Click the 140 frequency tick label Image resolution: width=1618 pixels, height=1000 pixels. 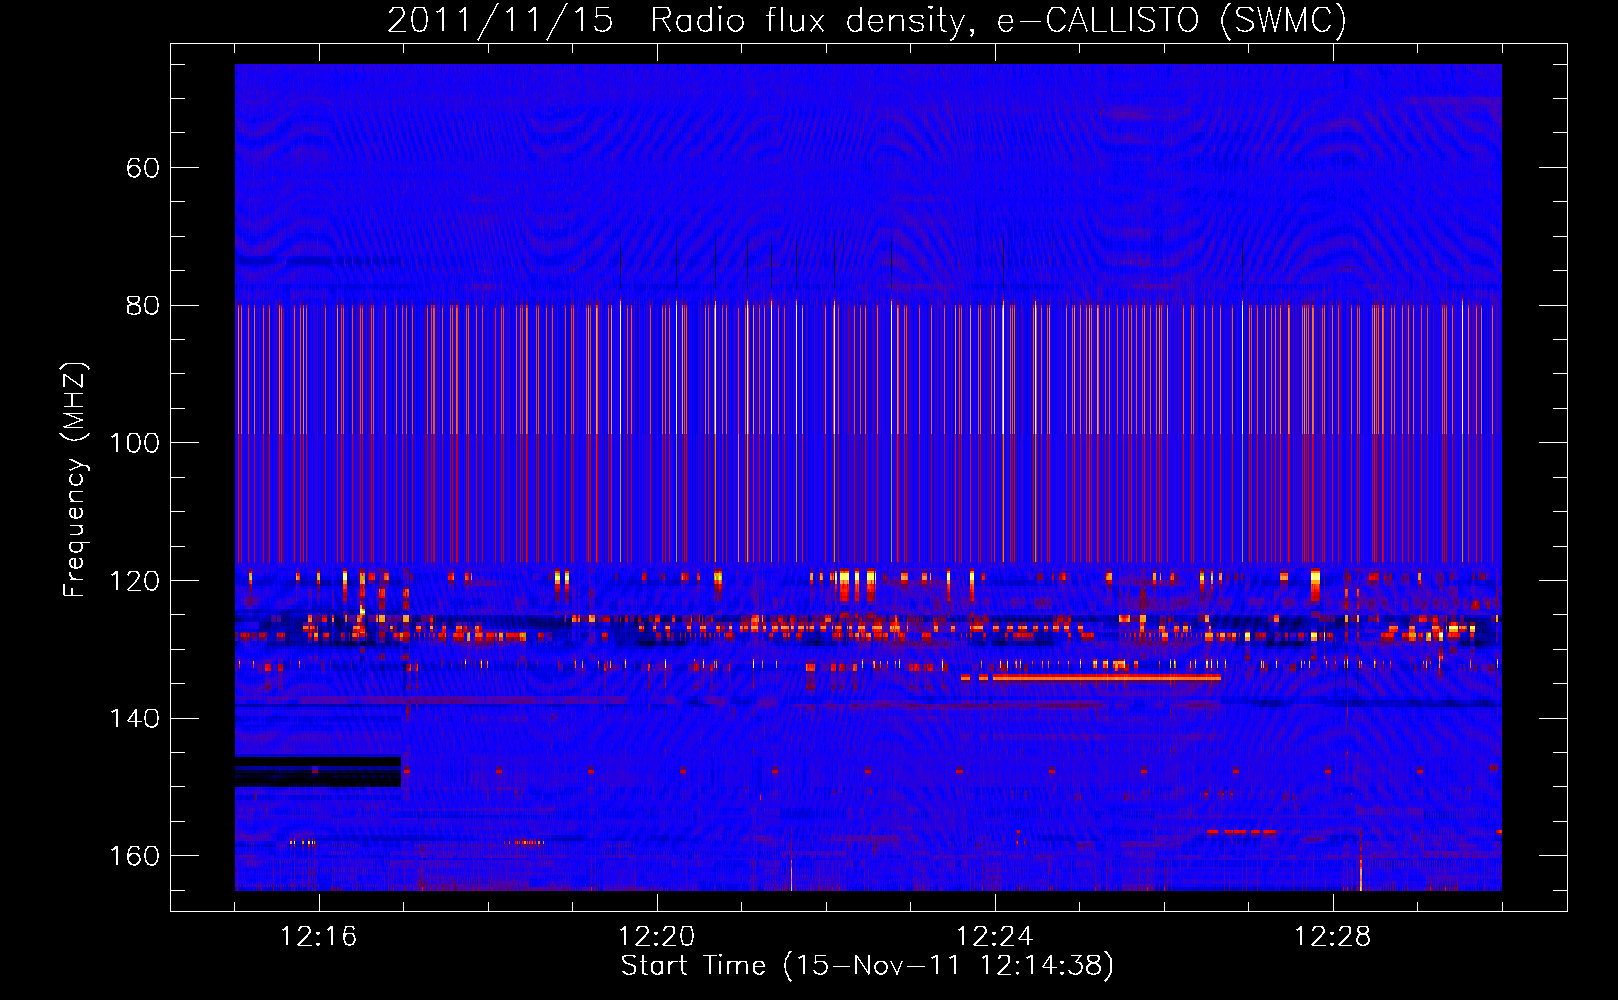tap(134, 719)
